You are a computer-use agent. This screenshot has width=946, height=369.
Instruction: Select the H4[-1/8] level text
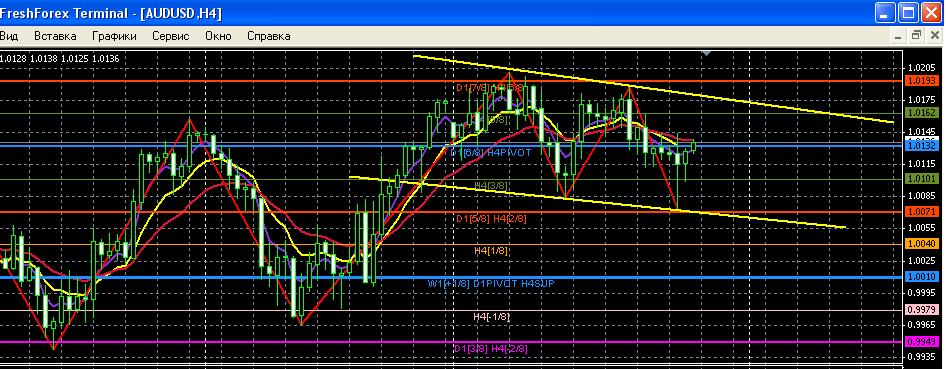(492, 317)
